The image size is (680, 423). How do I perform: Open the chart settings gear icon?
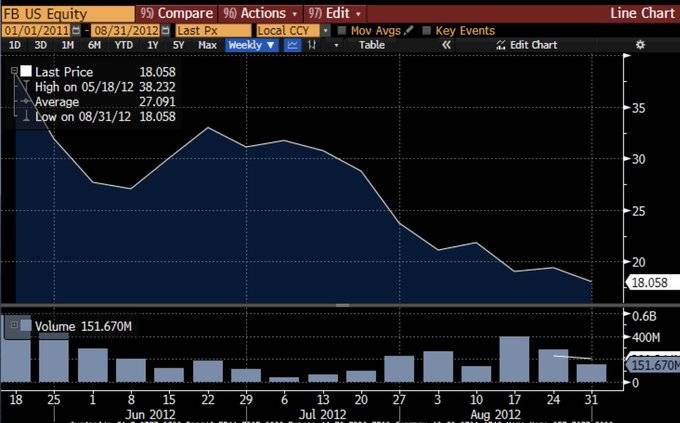coord(640,45)
